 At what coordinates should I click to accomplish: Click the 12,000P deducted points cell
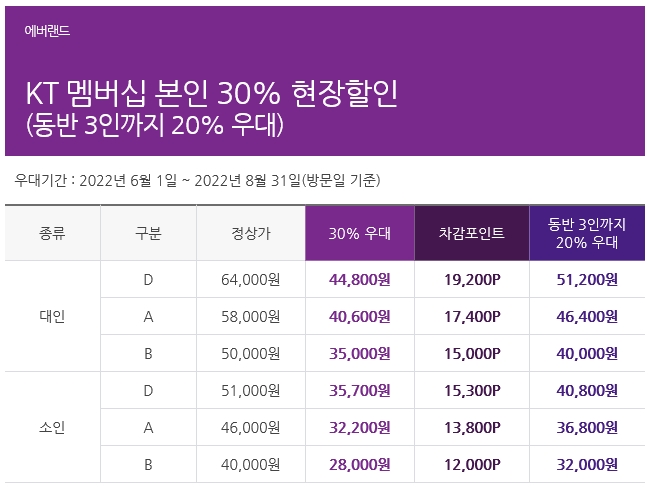(x=472, y=465)
